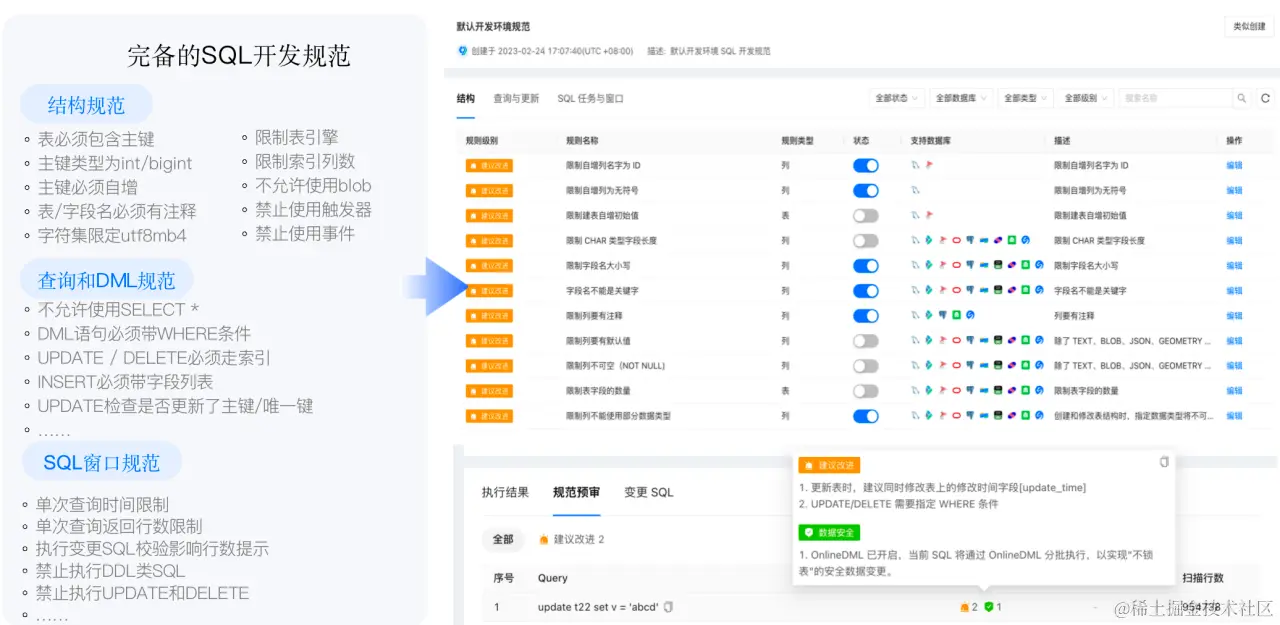The width and height of the screenshot is (1280, 625).
Task: Click the green square icon in 限制列要有注释 row
Action: [x=957, y=315]
